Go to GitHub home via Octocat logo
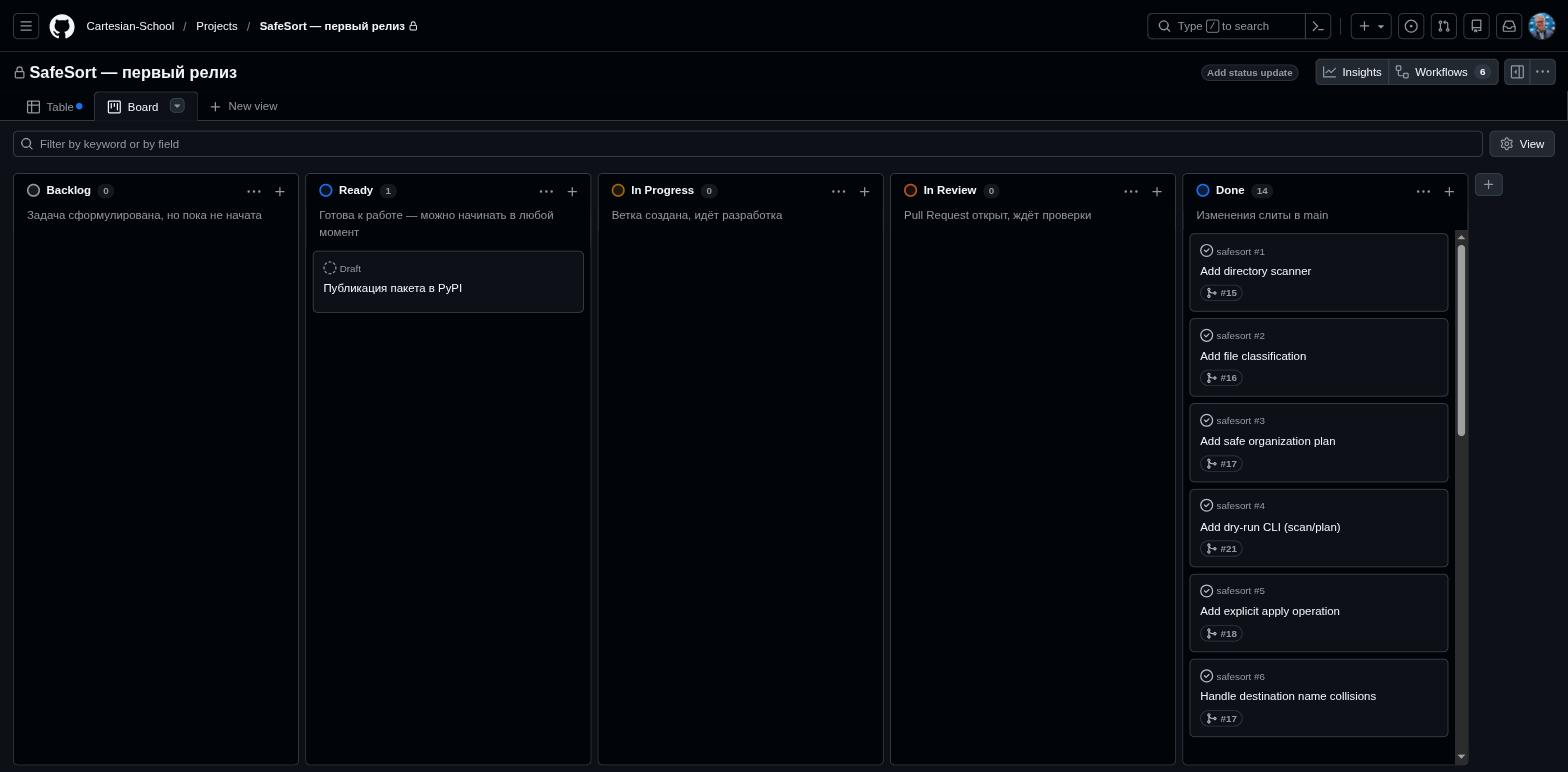 pos(62,26)
